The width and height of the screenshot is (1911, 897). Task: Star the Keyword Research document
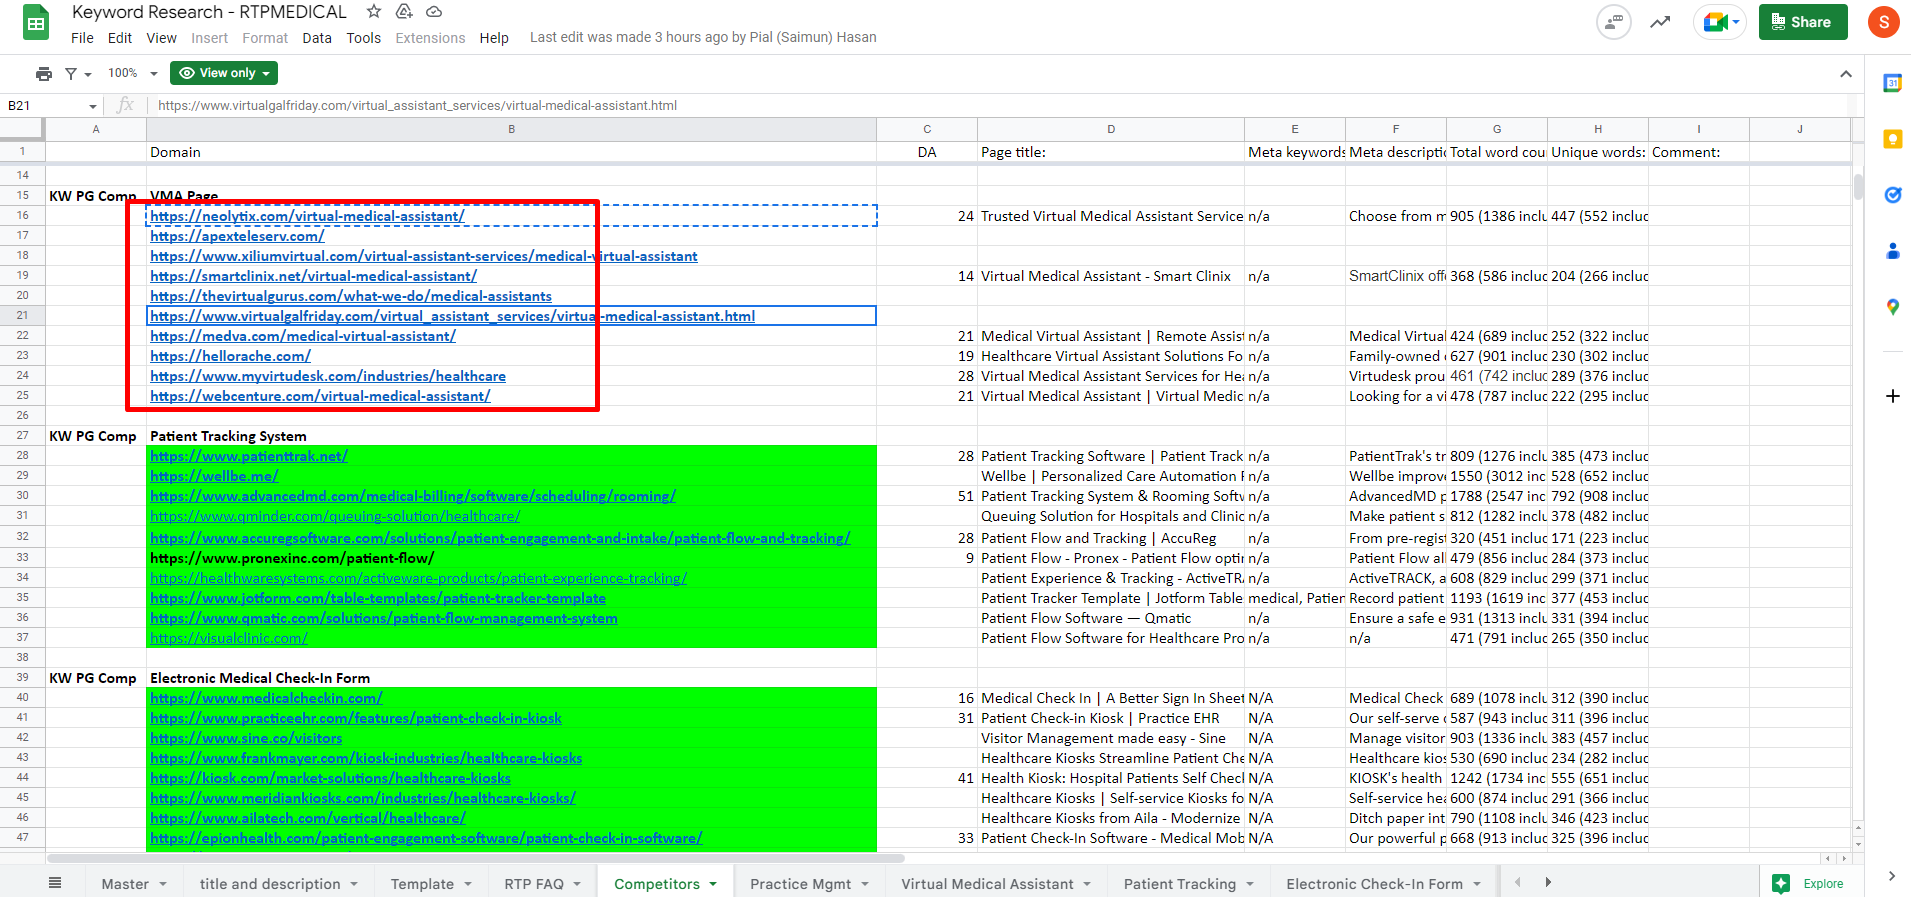click(374, 12)
